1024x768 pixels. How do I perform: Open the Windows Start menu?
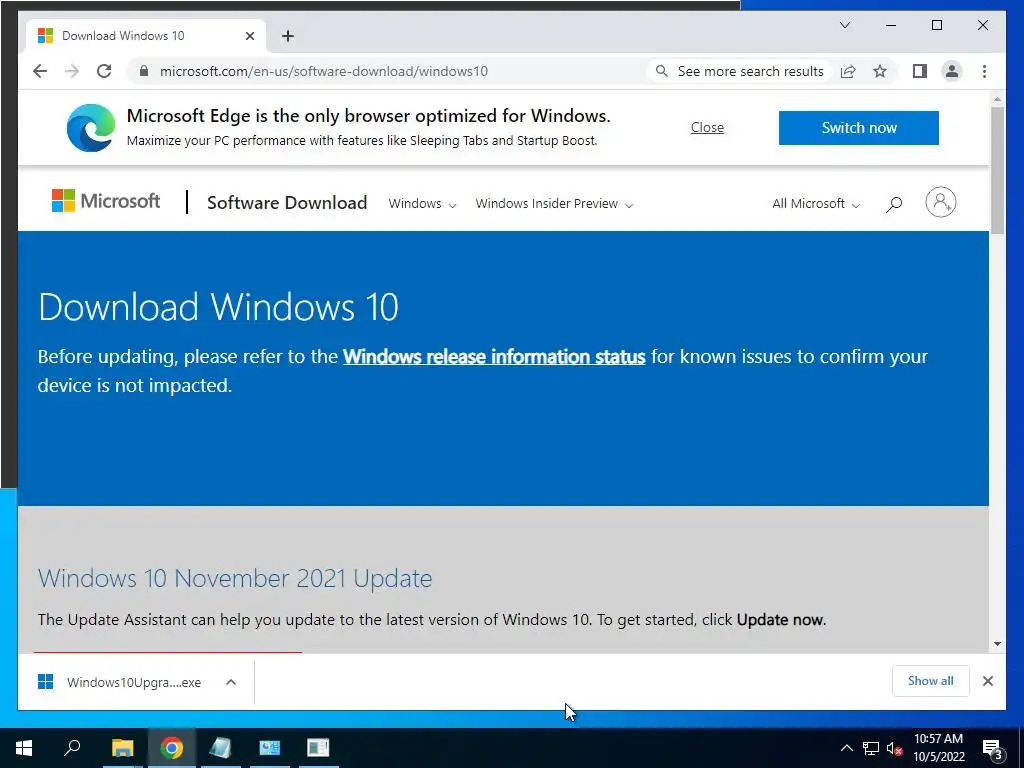(24, 748)
